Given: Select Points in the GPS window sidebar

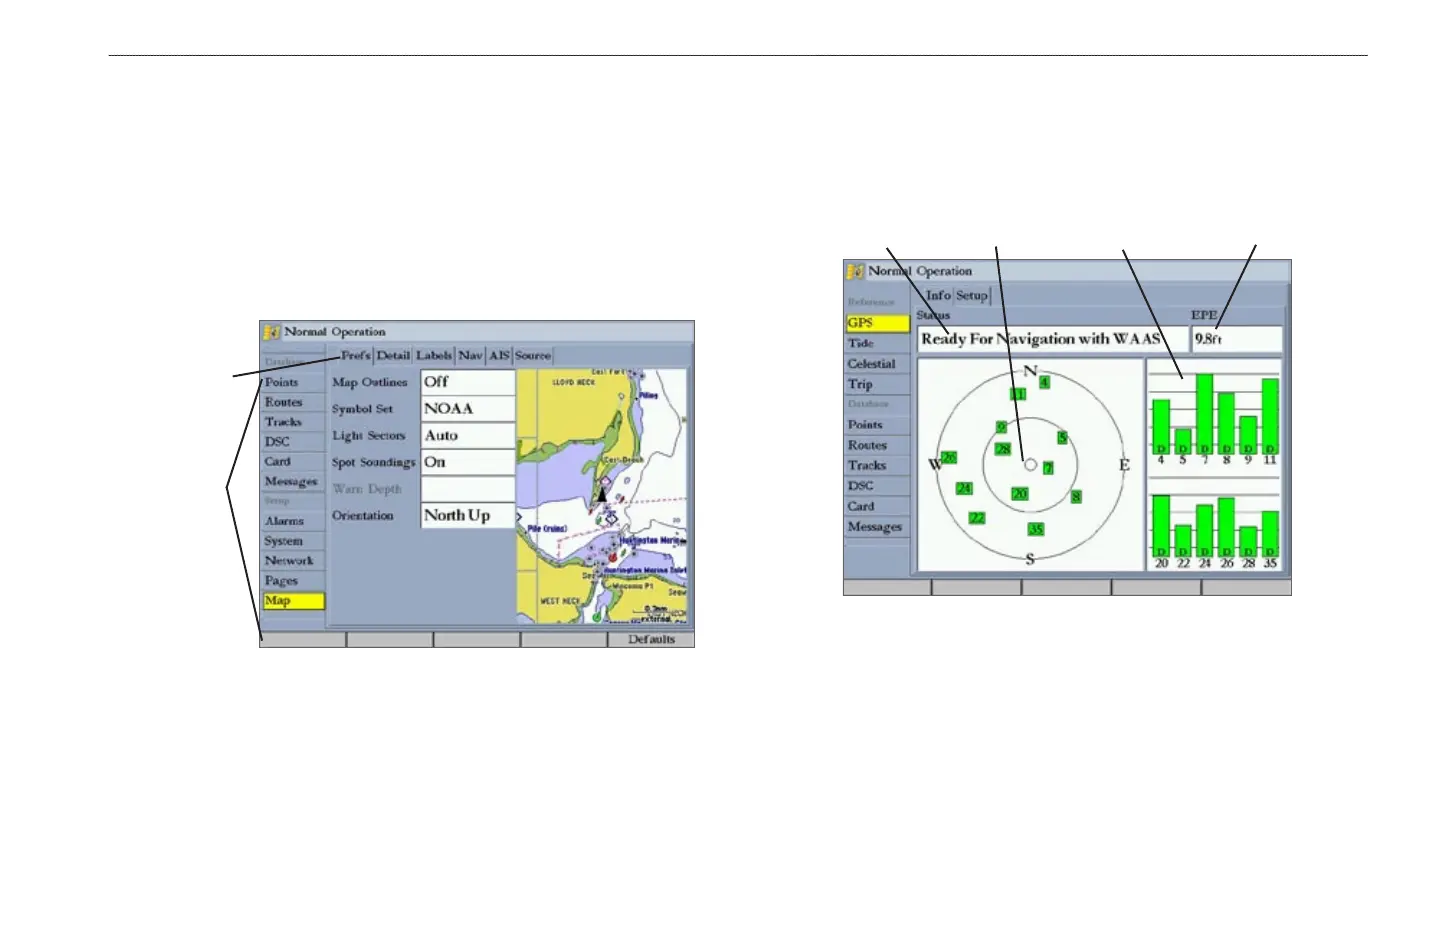Looking at the screenshot, I should pos(877,425).
